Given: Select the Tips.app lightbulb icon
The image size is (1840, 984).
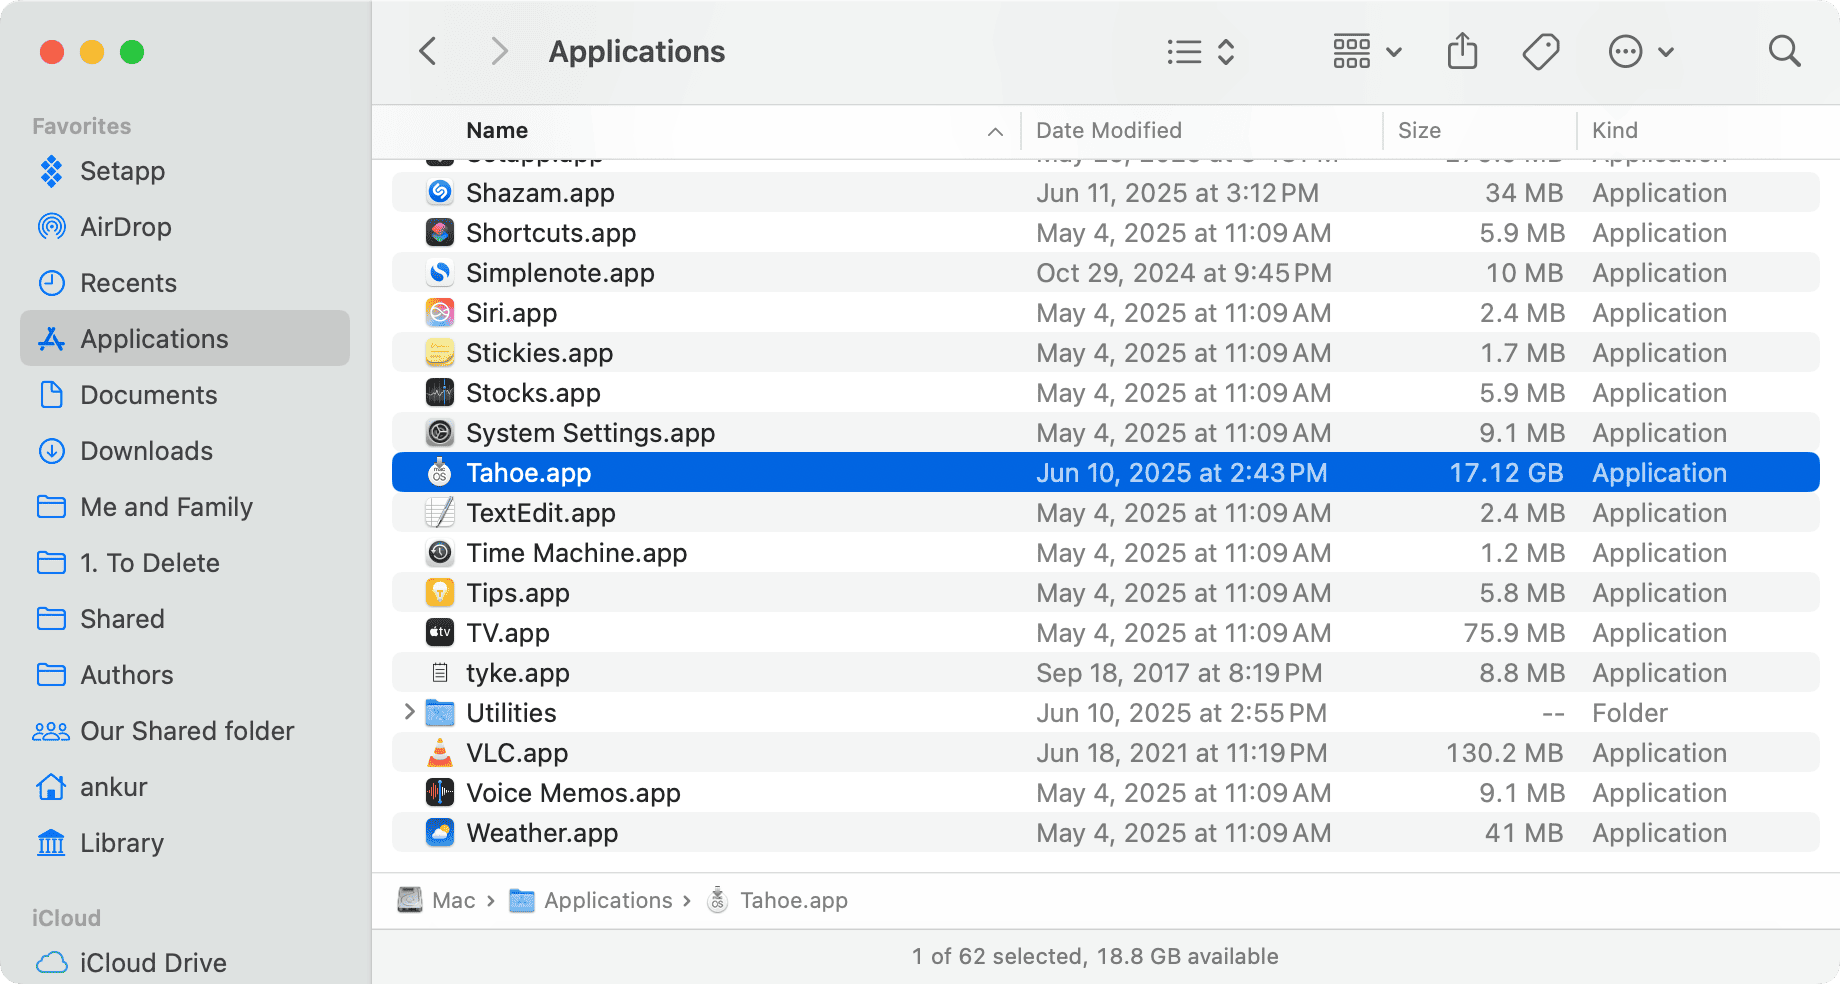Looking at the screenshot, I should 440,592.
